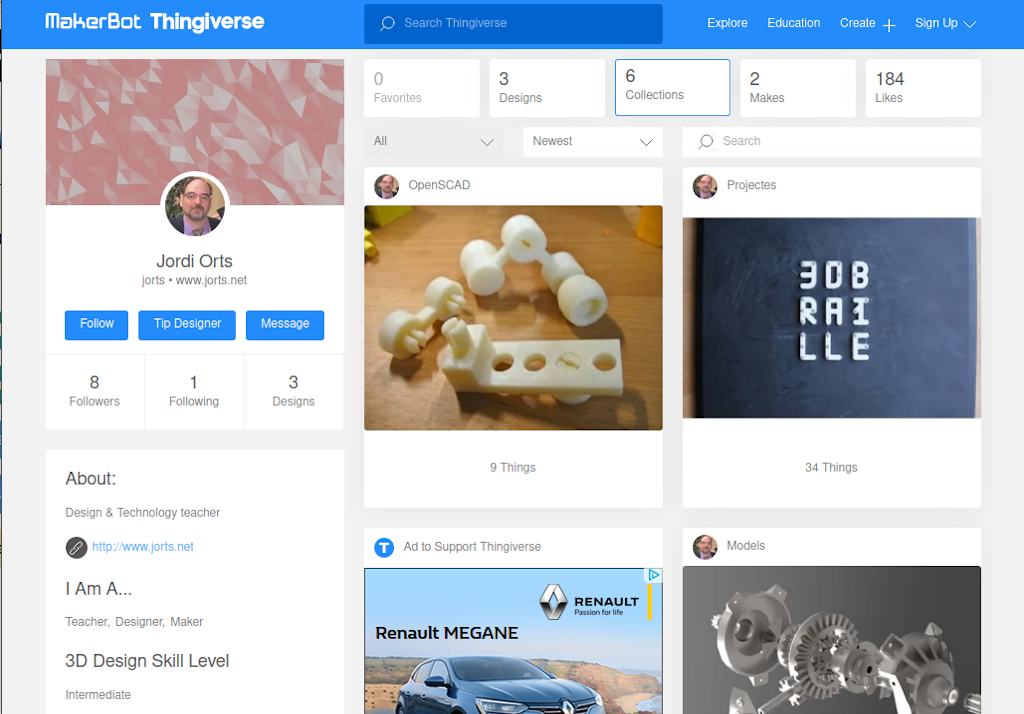Viewport: 1024px width, 714px height.
Task: Open the Newest sort dropdown
Action: 593,142
